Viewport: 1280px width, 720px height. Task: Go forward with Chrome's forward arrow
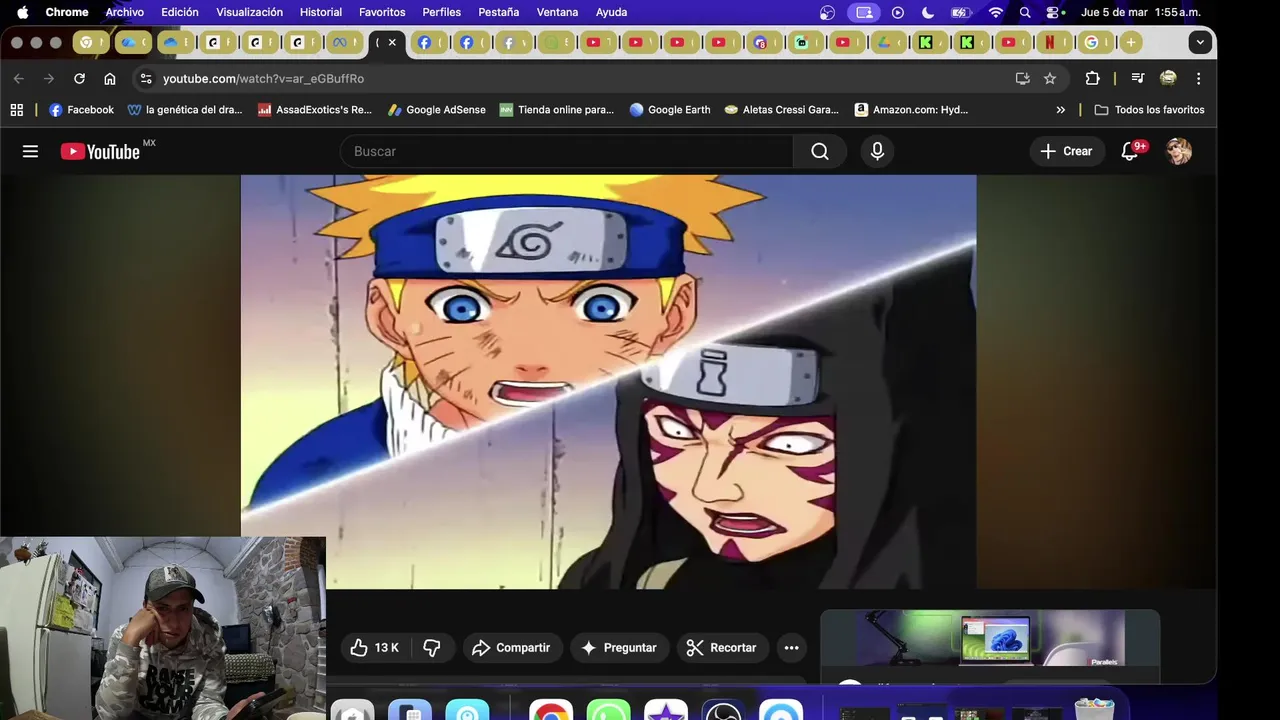pos(48,78)
